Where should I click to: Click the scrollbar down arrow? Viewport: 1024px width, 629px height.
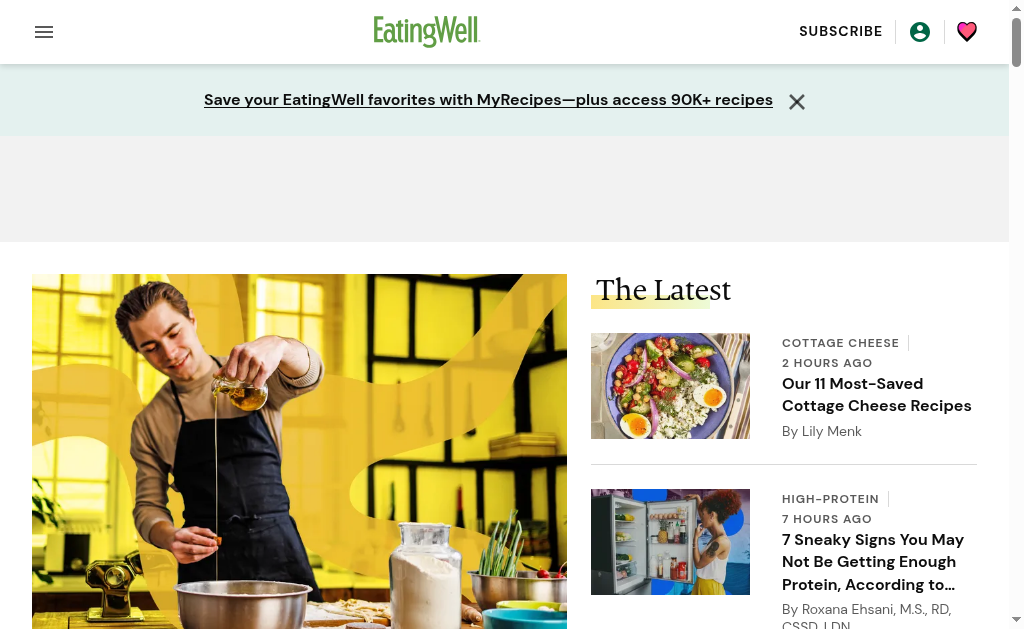click(1016, 619)
